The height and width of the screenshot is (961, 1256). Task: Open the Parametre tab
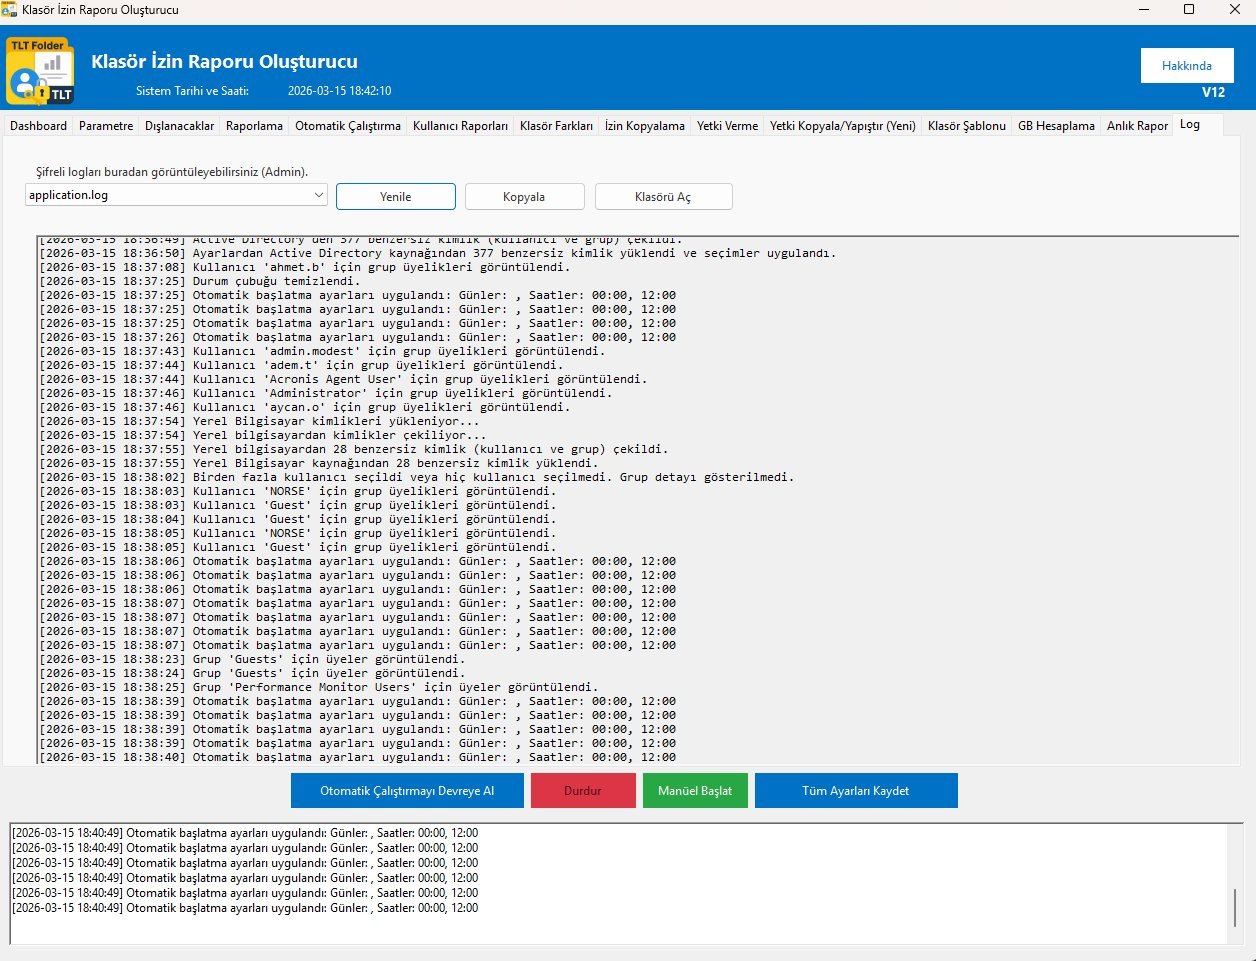point(106,126)
